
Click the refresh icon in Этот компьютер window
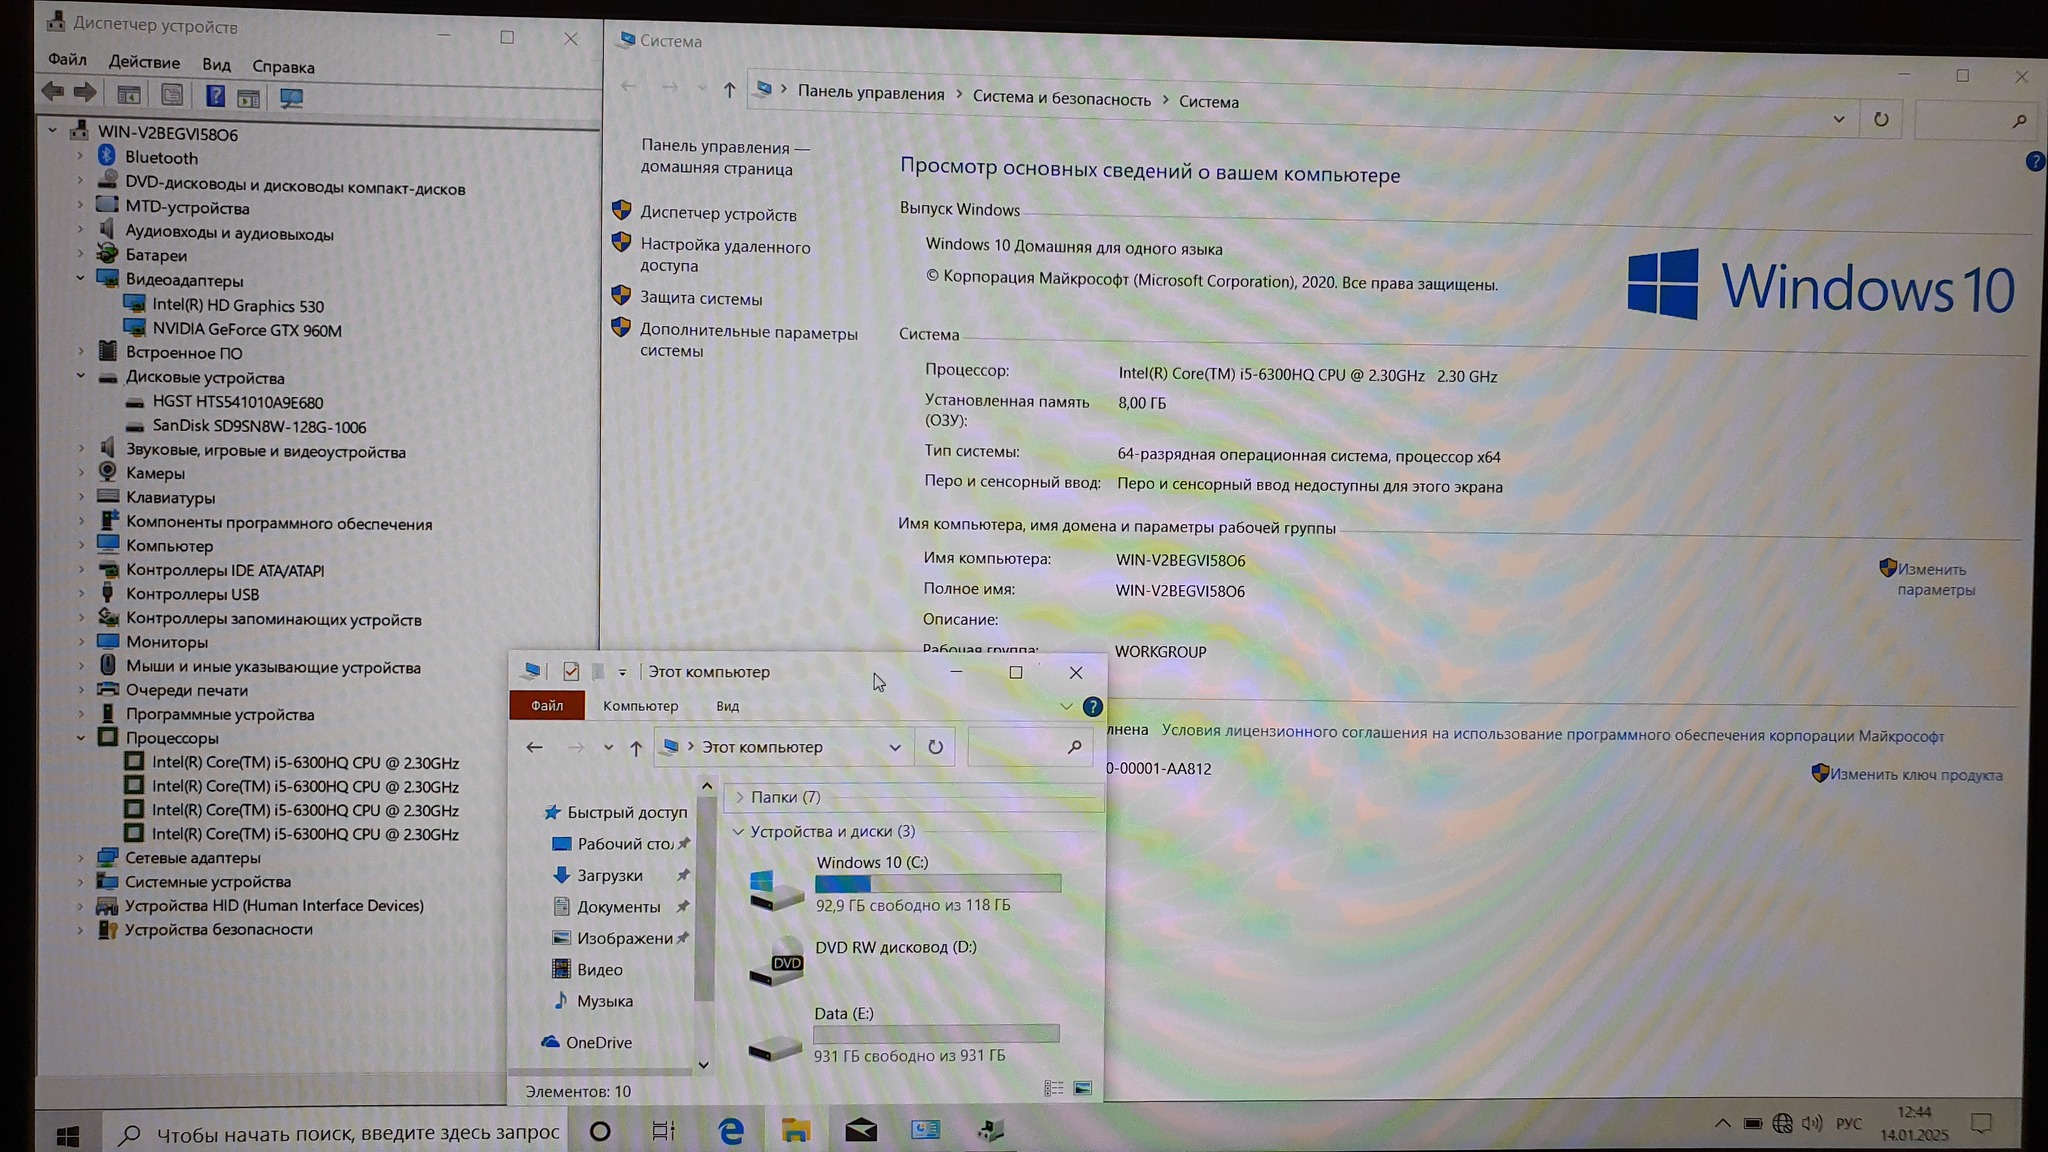click(x=935, y=747)
